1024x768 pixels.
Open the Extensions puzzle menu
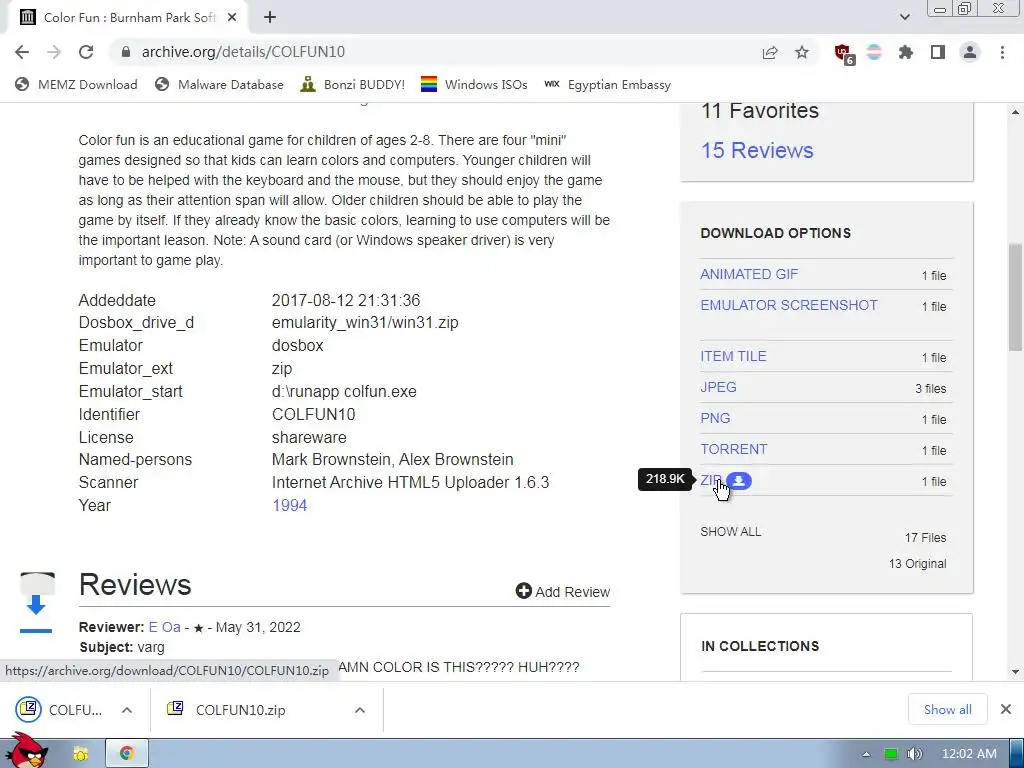click(x=906, y=52)
